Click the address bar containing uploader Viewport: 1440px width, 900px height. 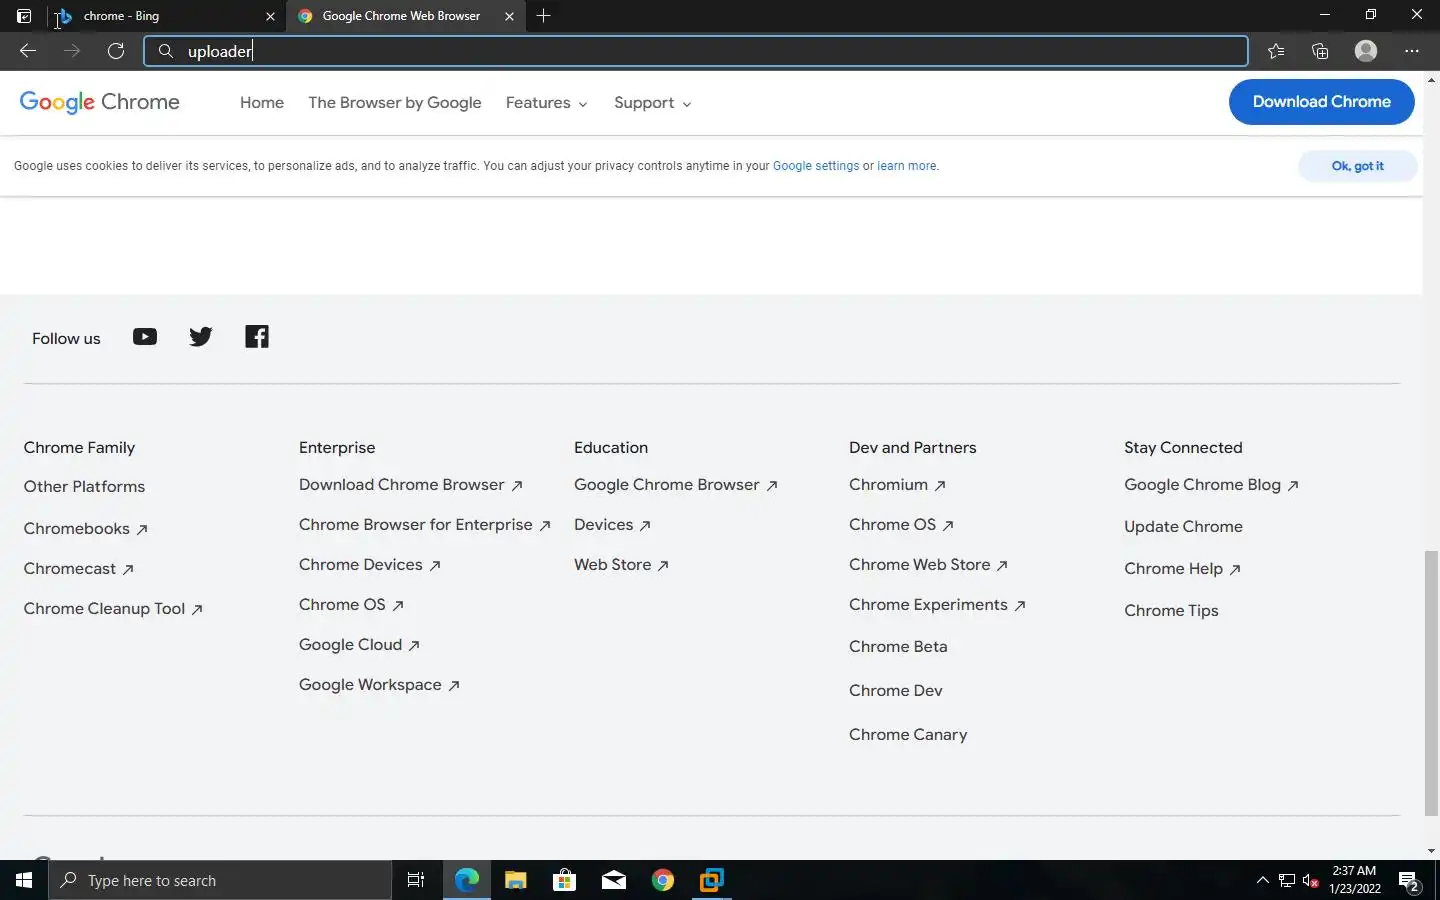tap(696, 51)
